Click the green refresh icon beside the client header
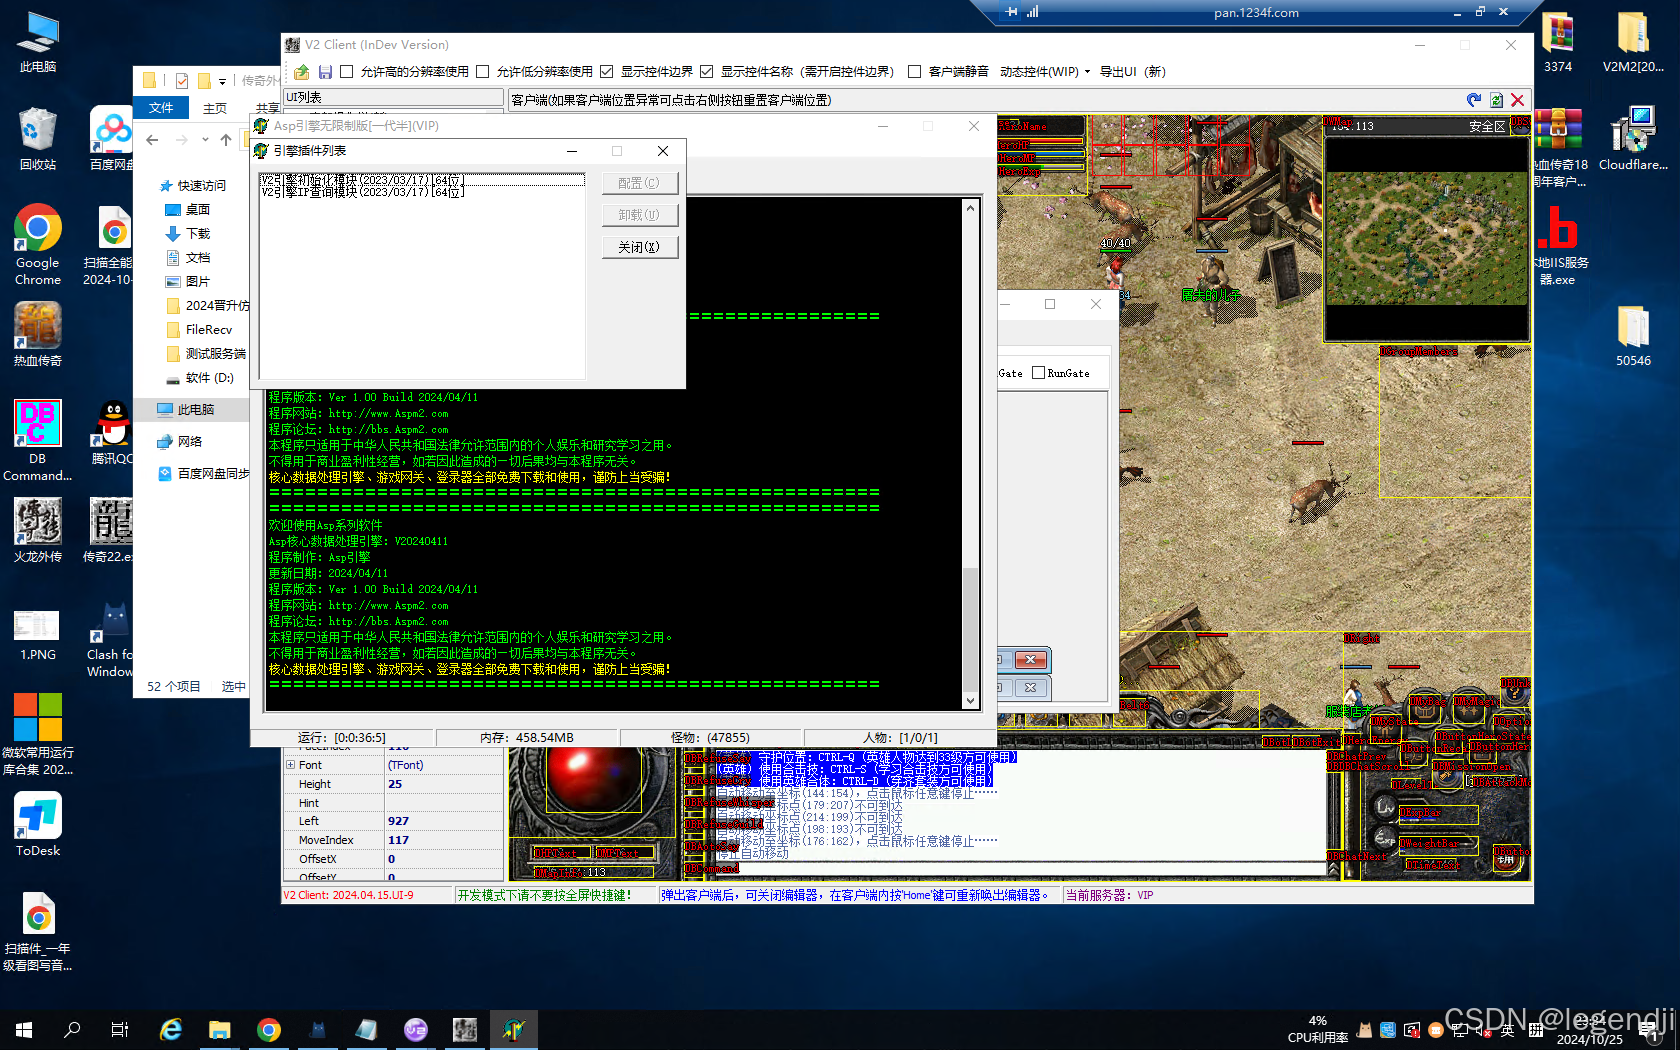1680x1050 pixels. (1496, 100)
